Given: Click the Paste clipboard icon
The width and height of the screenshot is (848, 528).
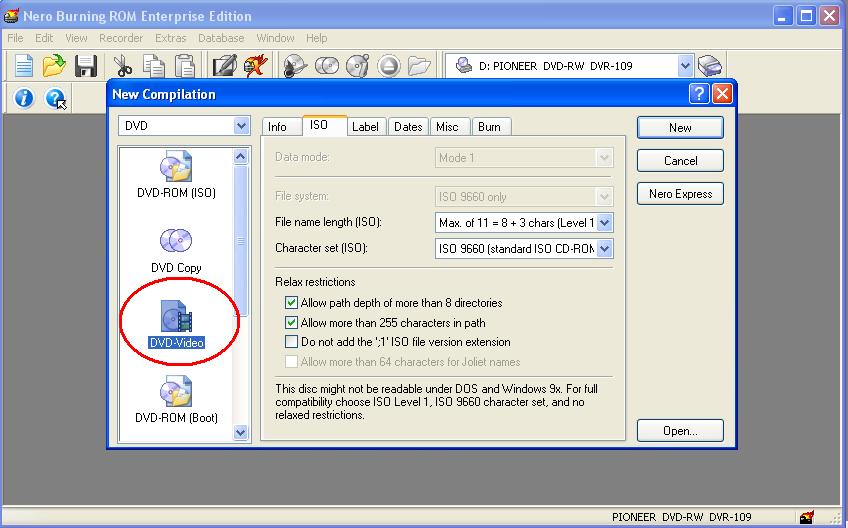Looking at the screenshot, I should coord(185,66).
